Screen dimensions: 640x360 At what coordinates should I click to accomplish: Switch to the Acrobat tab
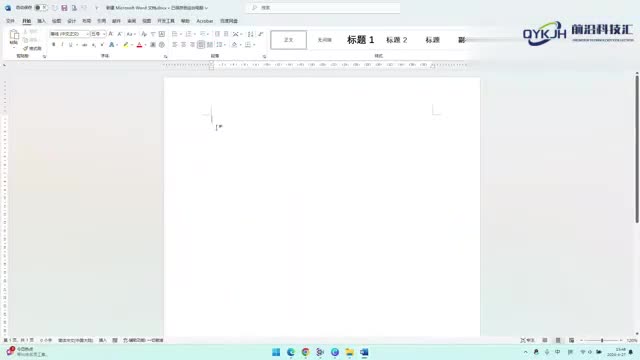[x=205, y=21]
